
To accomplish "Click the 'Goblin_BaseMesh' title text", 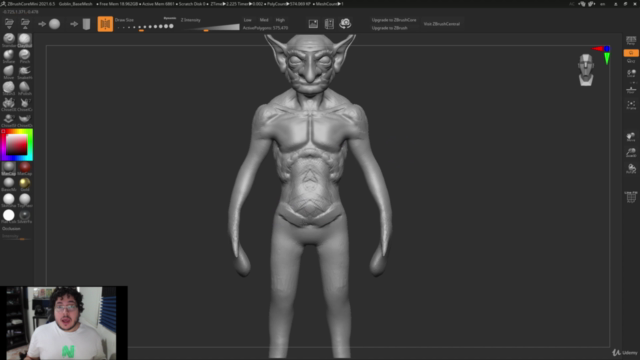I will pos(76,4).
